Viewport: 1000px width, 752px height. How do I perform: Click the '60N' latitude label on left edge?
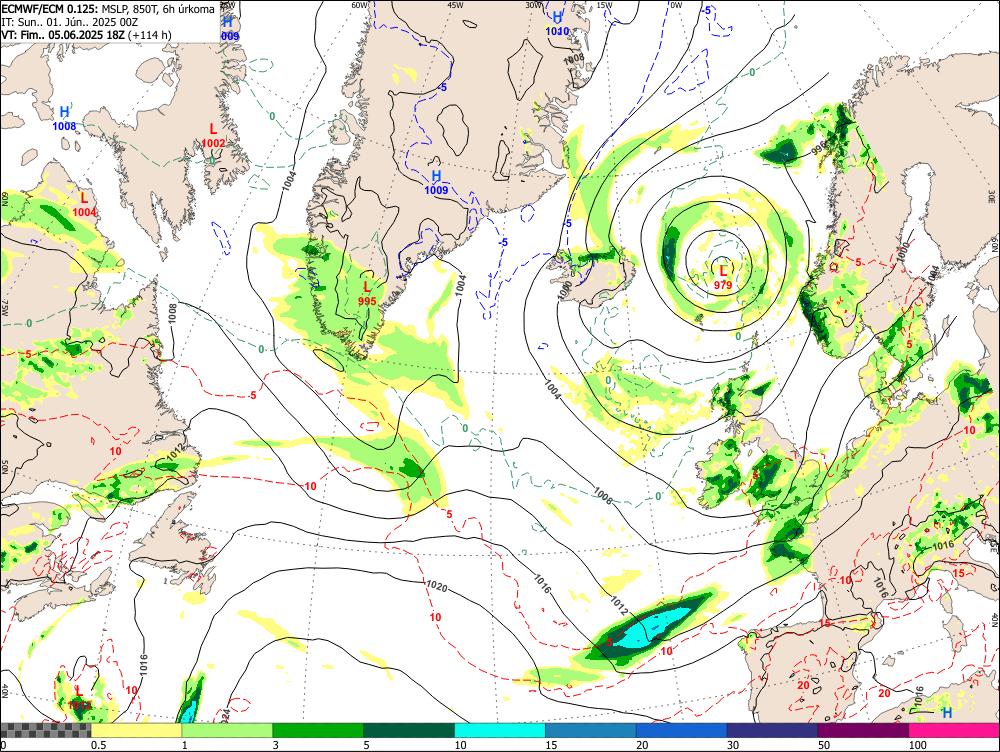click(x=4, y=199)
